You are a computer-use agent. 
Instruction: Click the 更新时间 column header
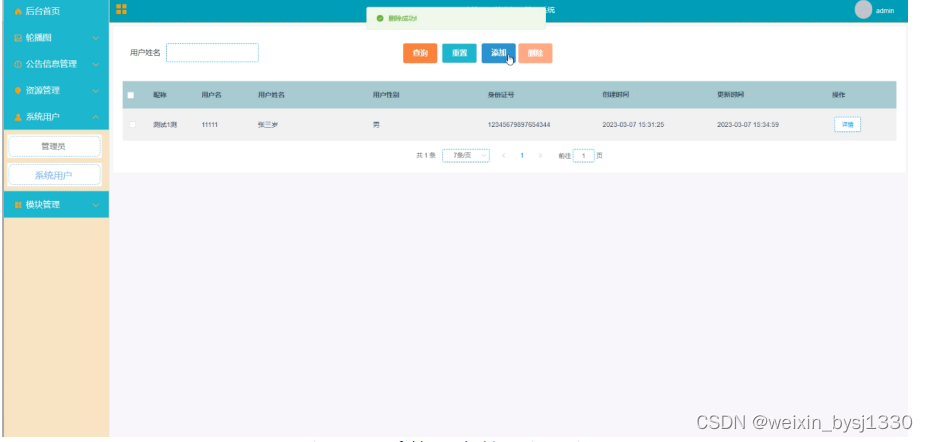coord(730,95)
